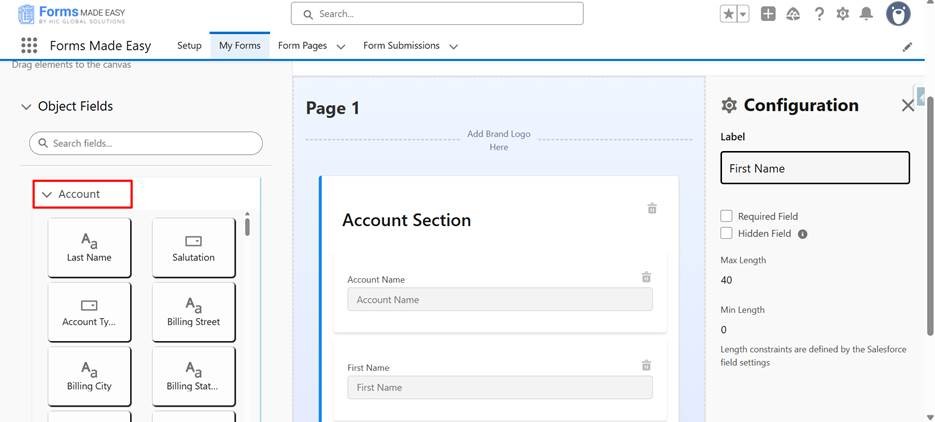Click the edit pencil icon on navigation bar
935x422 pixels.
tap(907, 46)
